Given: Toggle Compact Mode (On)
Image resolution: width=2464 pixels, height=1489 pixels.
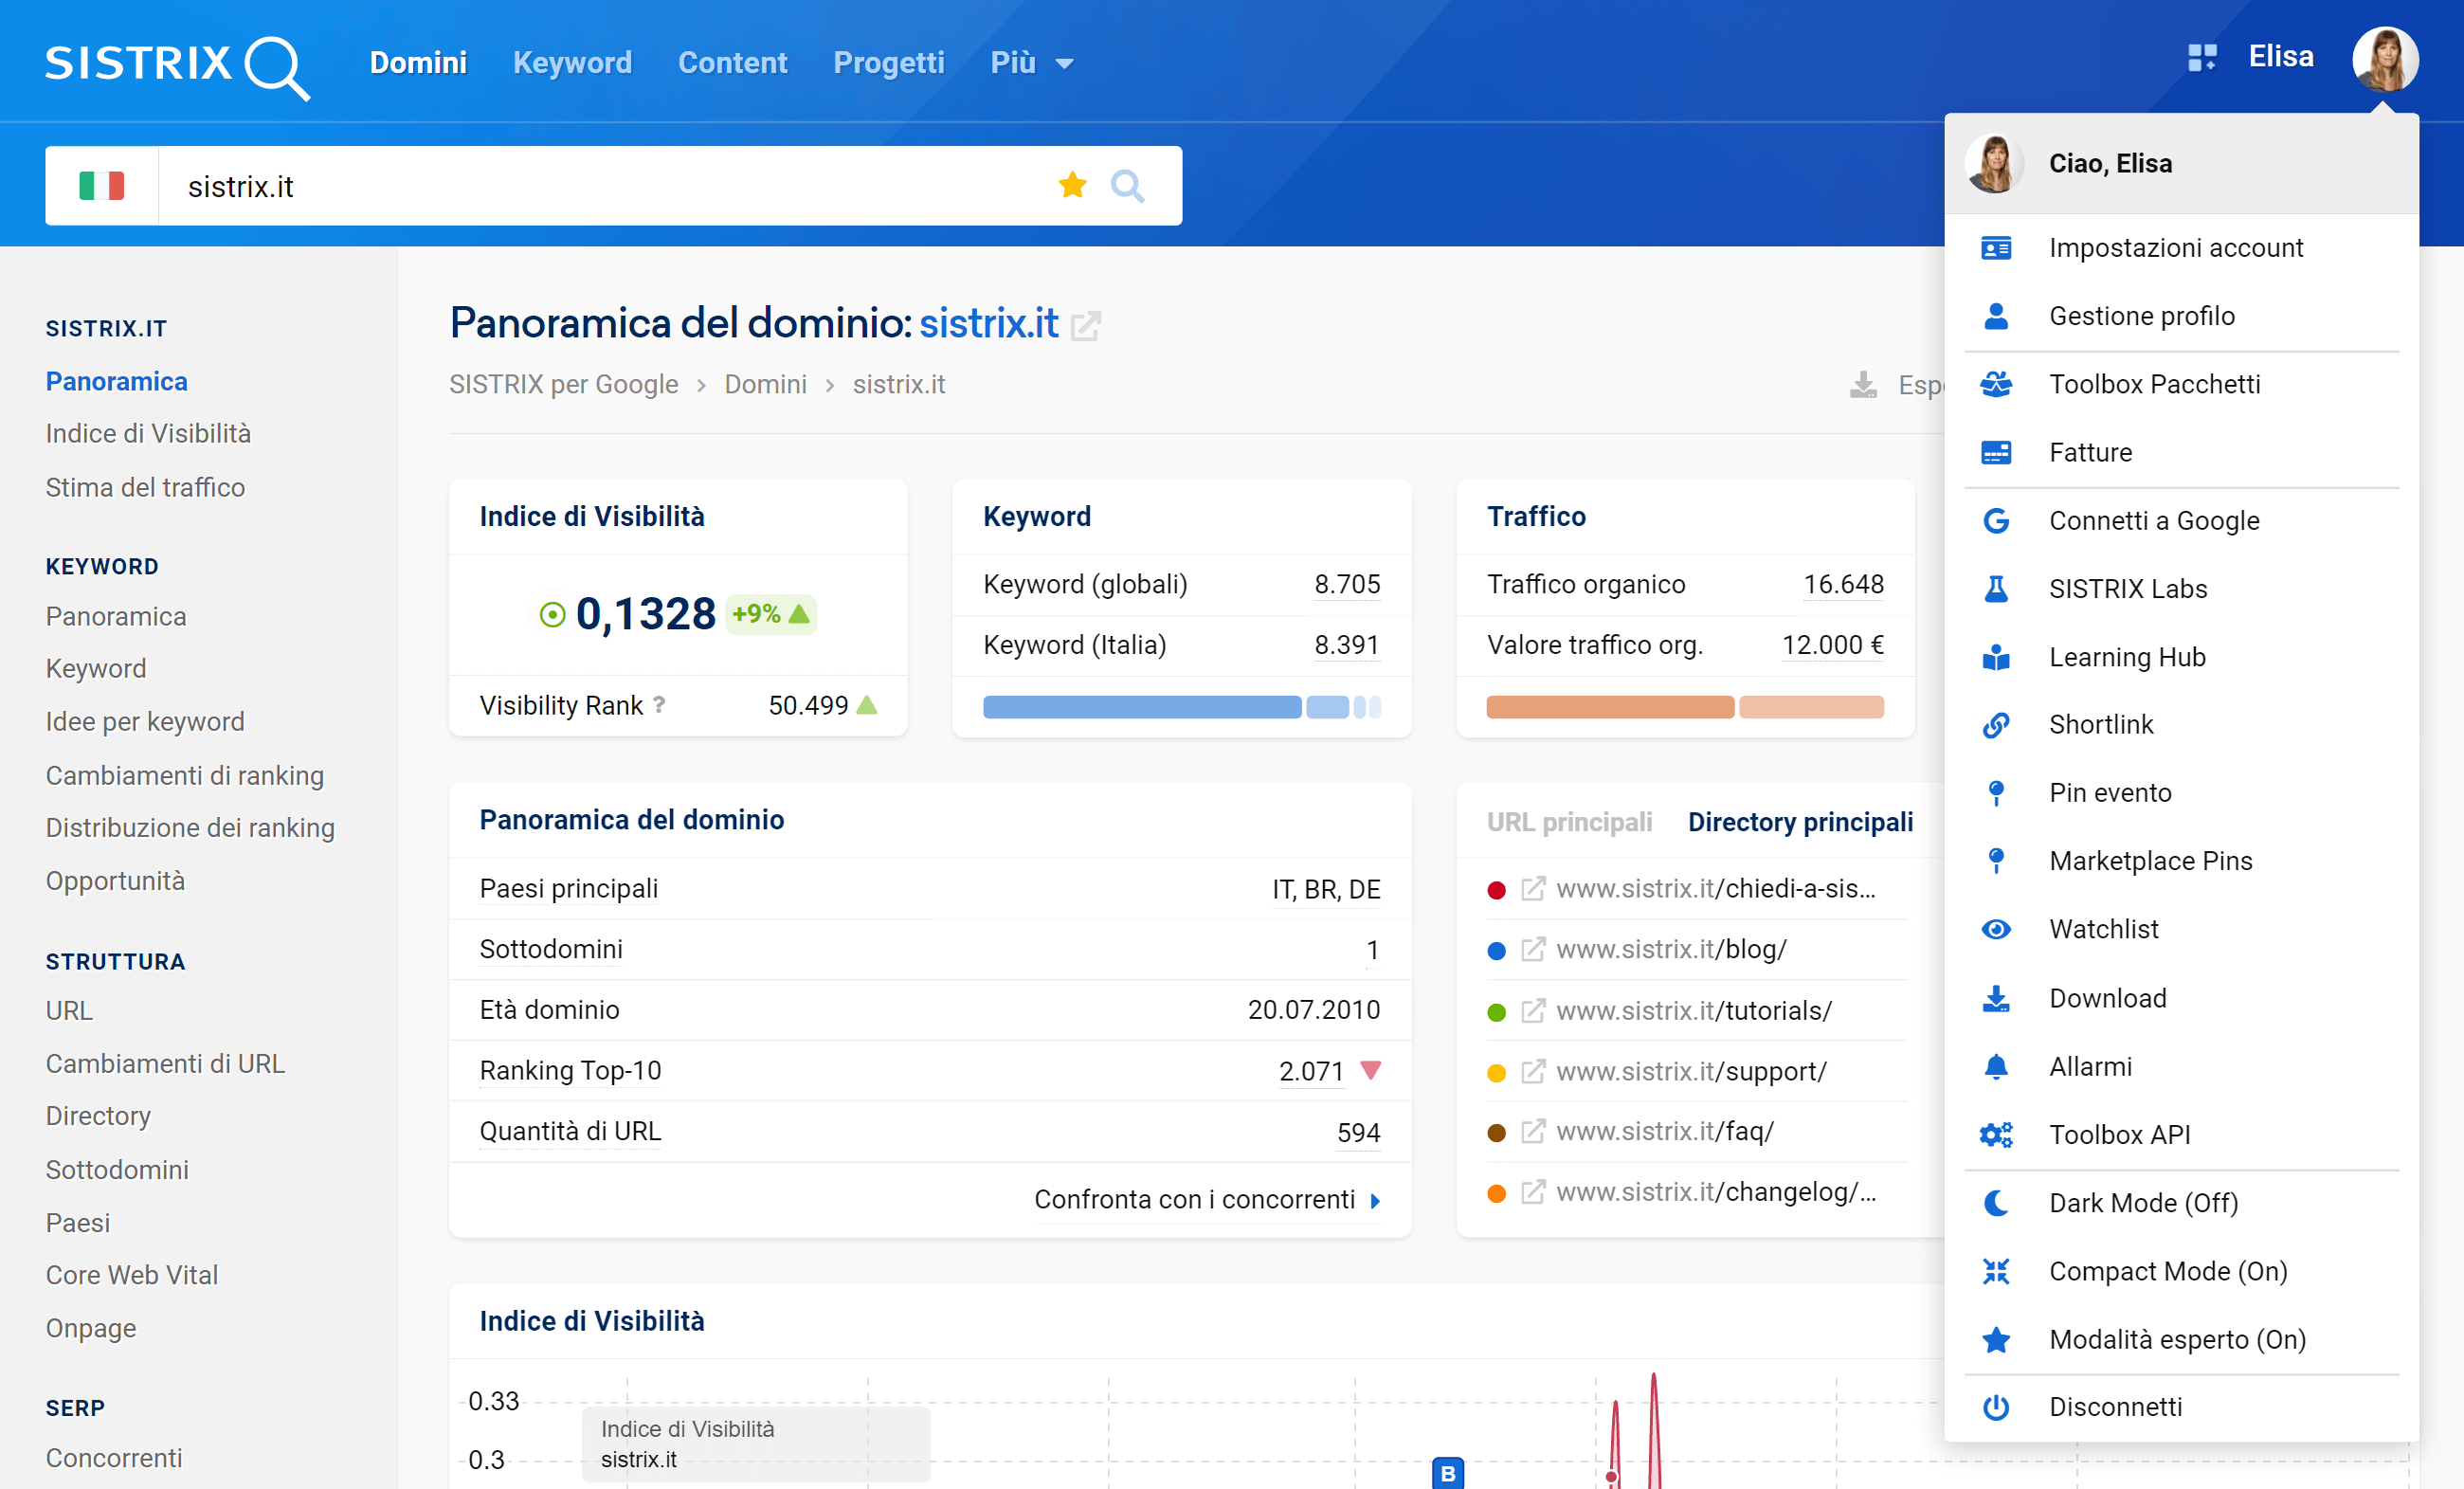Looking at the screenshot, I should (x=2181, y=1271).
